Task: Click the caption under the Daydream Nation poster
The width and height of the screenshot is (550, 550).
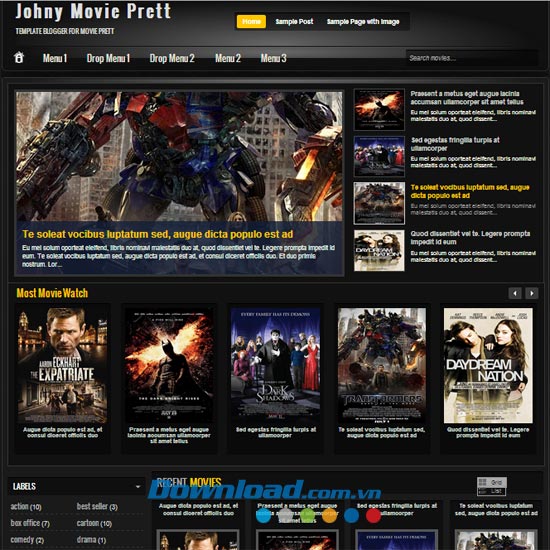Action: pos(488,432)
